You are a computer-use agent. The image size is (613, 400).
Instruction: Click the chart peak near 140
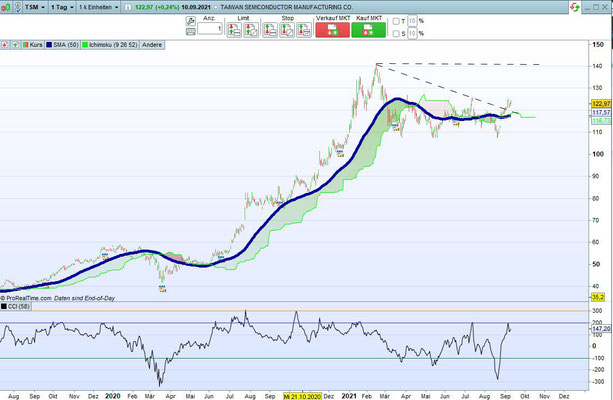pos(376,65)
